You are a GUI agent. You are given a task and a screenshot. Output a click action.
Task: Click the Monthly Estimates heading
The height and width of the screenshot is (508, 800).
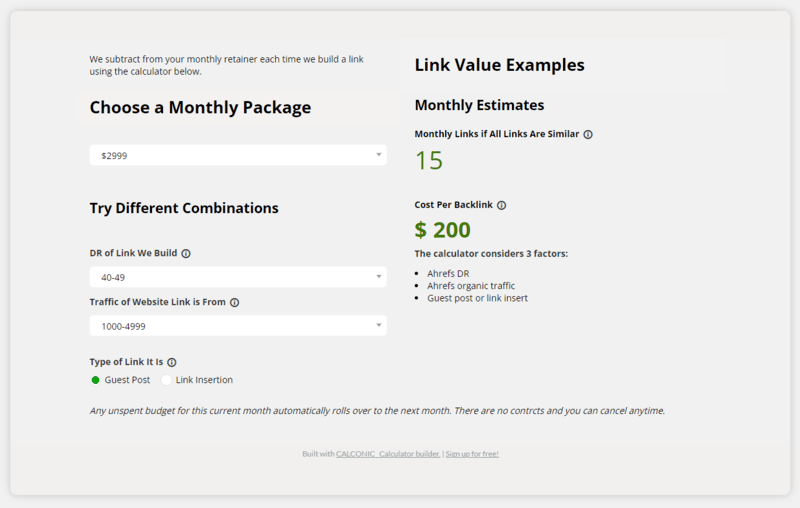pos(479,105)
